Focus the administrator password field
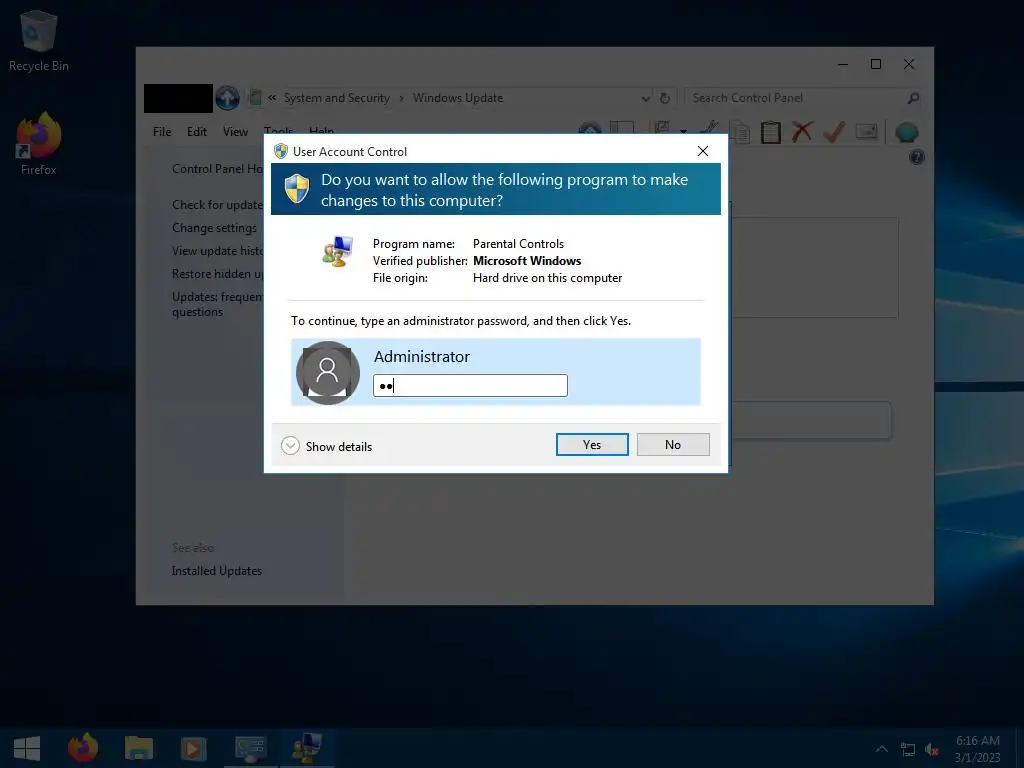Screen dimensions: 1024x768 pyautogui.click(x=470, y=385)
